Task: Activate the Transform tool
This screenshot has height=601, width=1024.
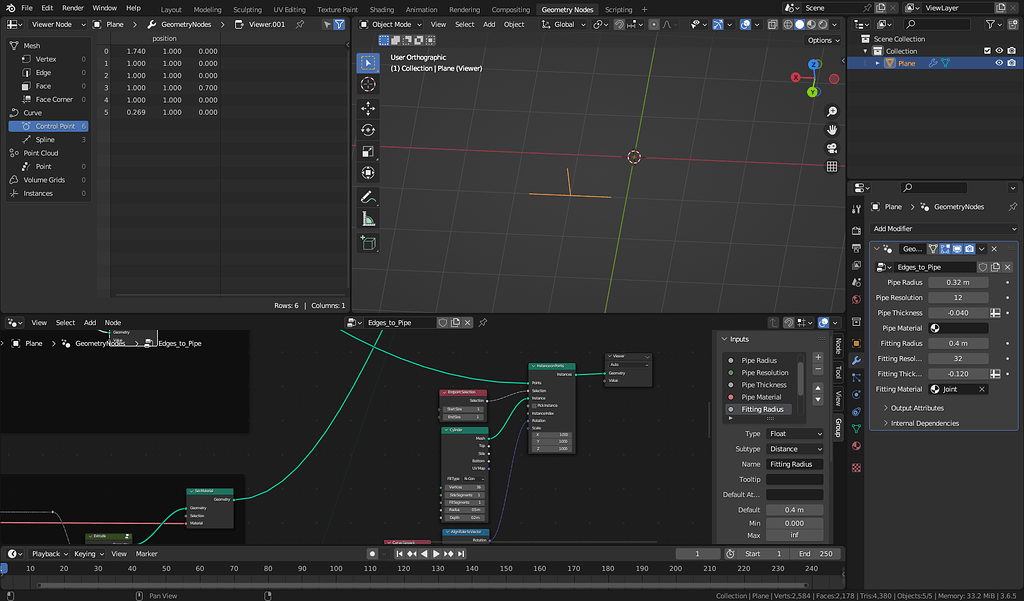Action: [368, 173]
